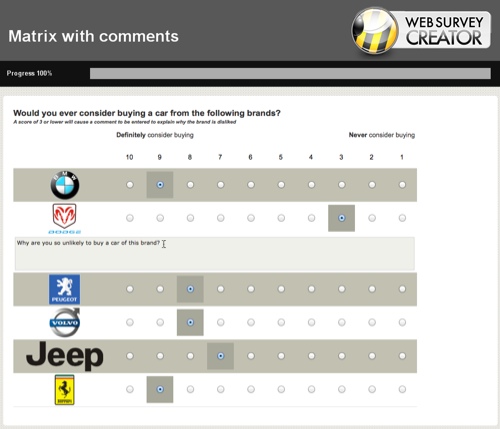The height and width of the screenshot is (429, 500).
Task: Select score 4 for Volvo
Action: [x=311, y=322]
